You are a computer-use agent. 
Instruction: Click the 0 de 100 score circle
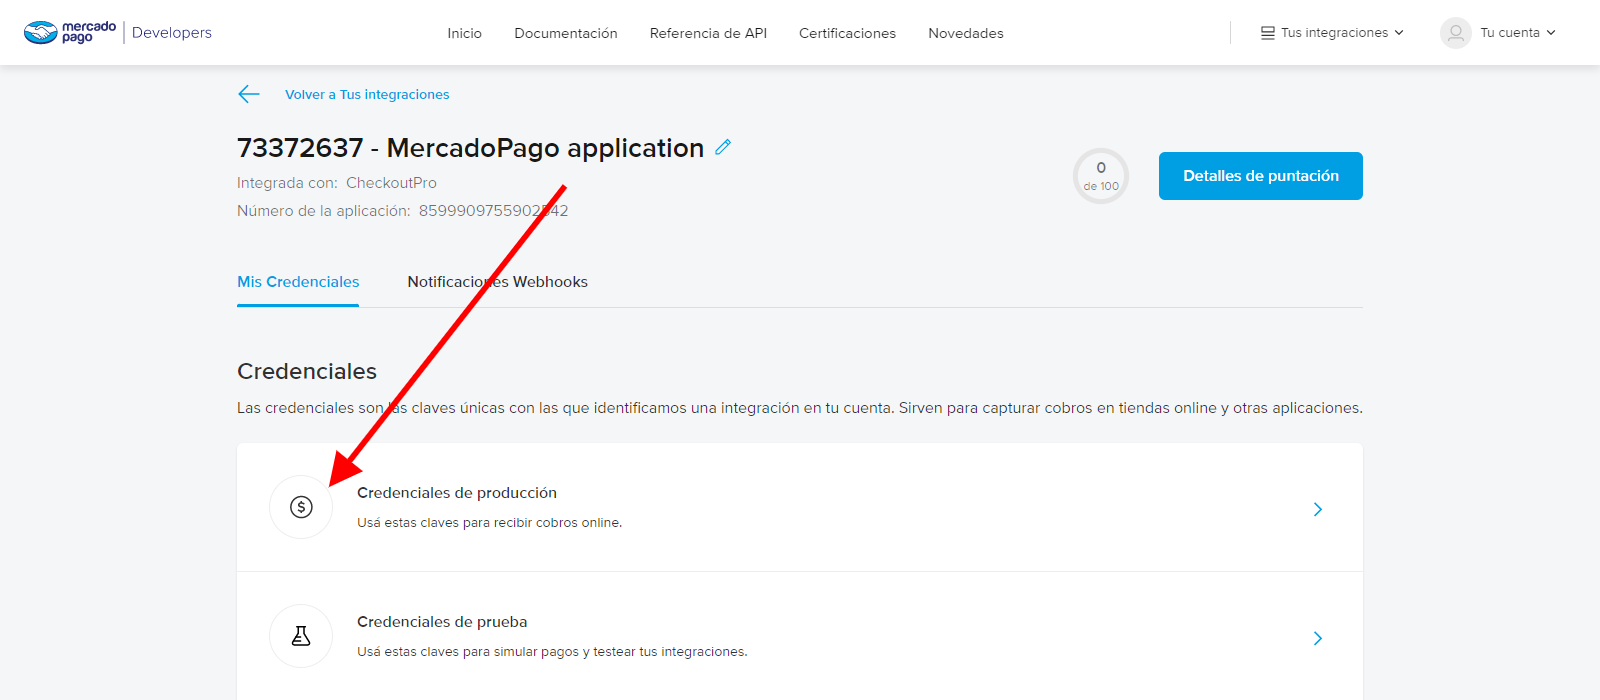[1101, 176]
